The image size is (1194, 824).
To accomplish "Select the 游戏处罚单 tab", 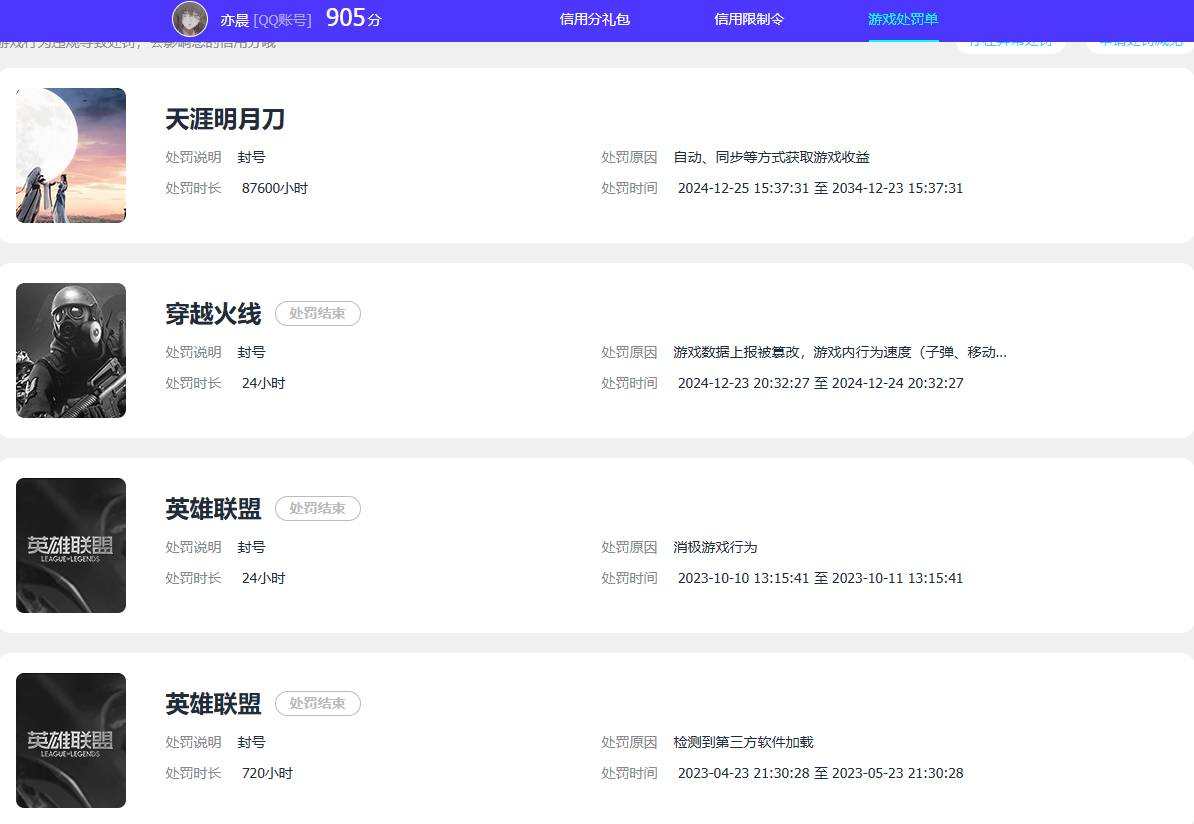I will 903,19.
